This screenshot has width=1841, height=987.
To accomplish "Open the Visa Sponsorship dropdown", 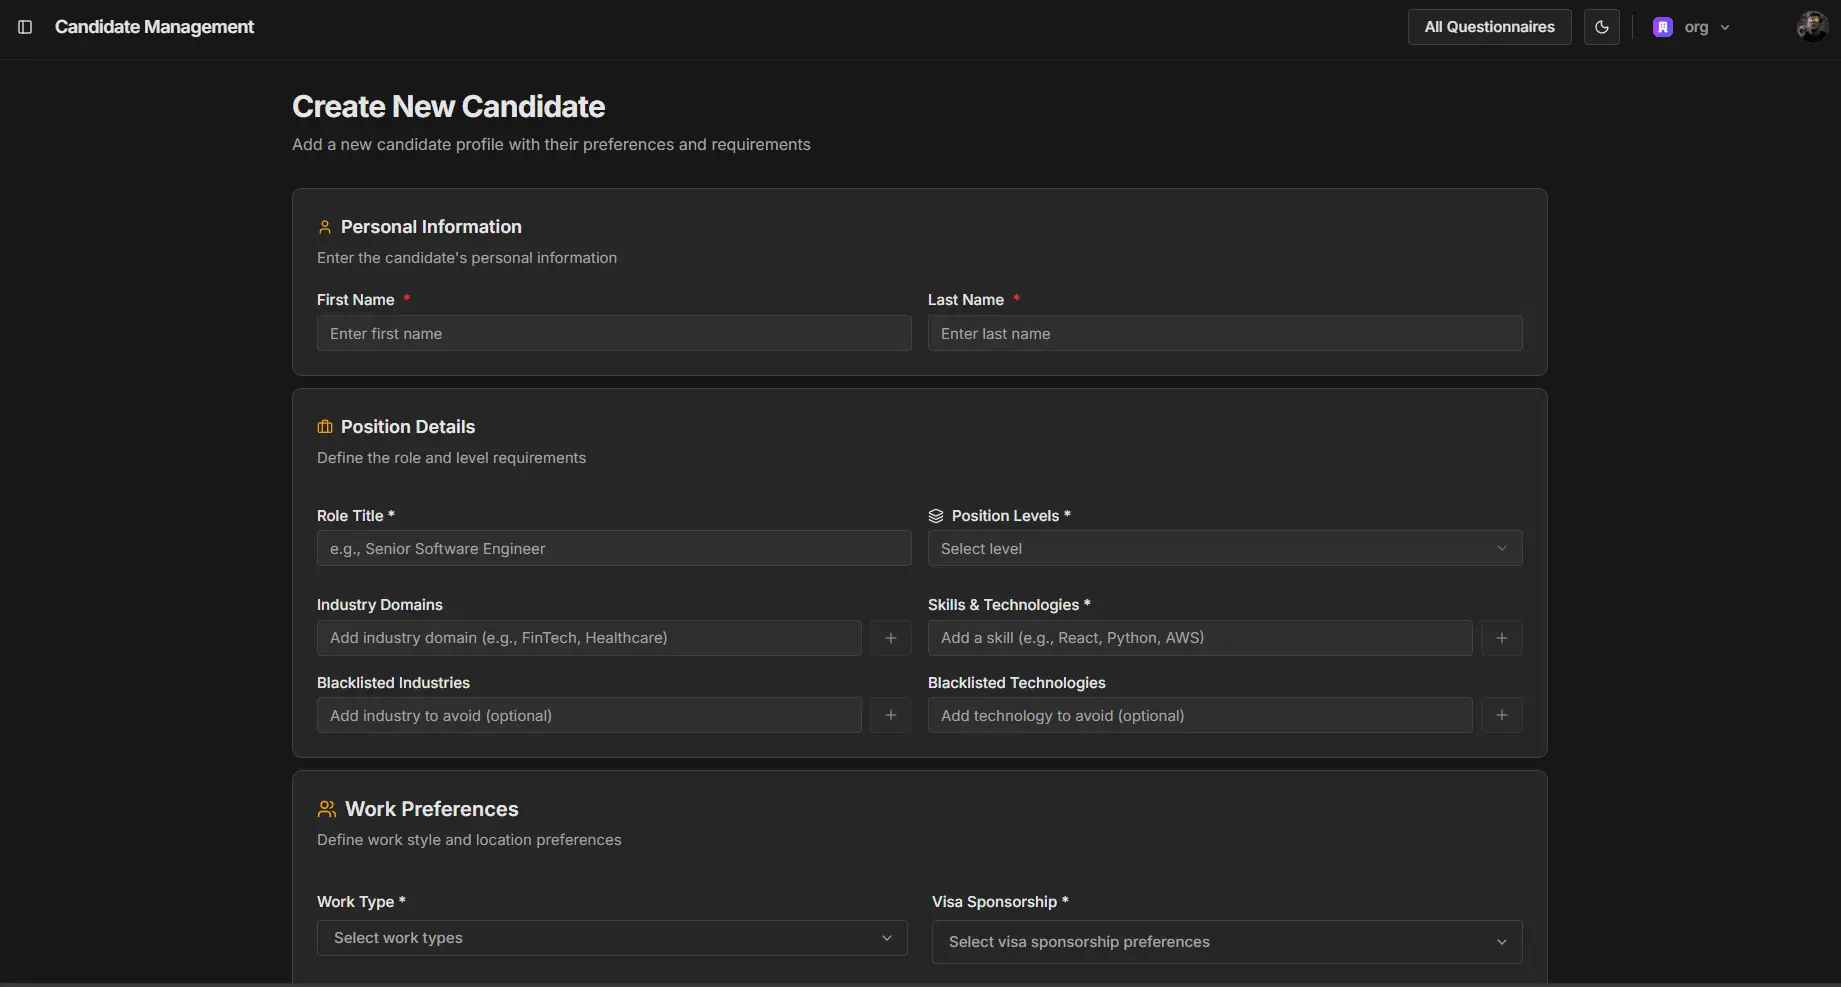I will [1226, 942].
